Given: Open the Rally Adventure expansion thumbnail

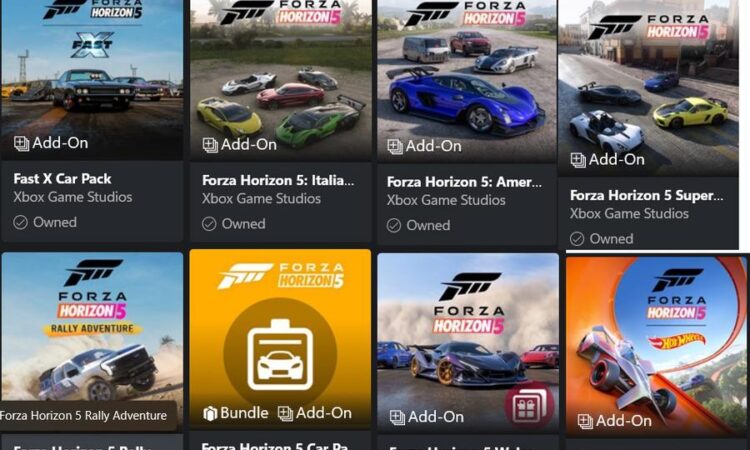Looking at the screenshot, I should (92, 341).
